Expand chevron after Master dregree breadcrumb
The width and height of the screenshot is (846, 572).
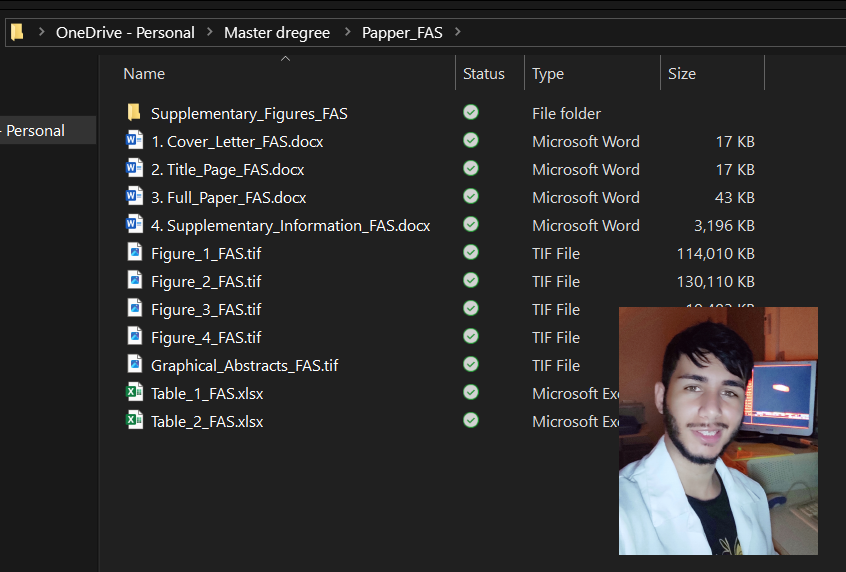tap(348, 32)
